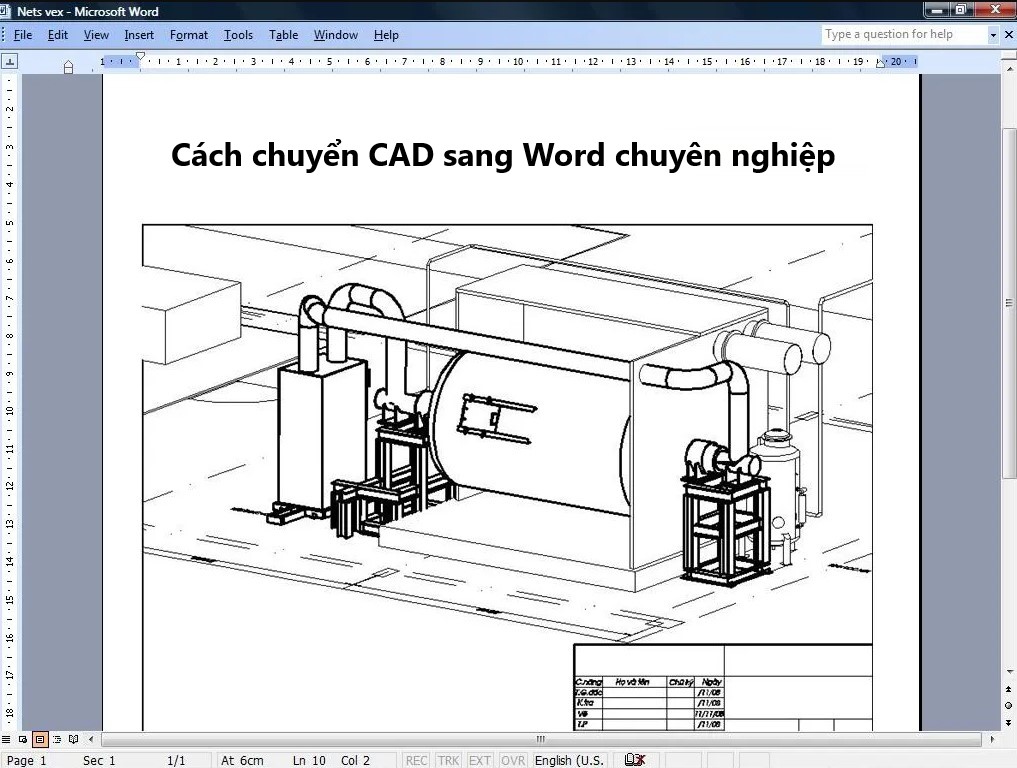
Task: Click the first-line indent marker on the ruler
Action: coord(140,56)
